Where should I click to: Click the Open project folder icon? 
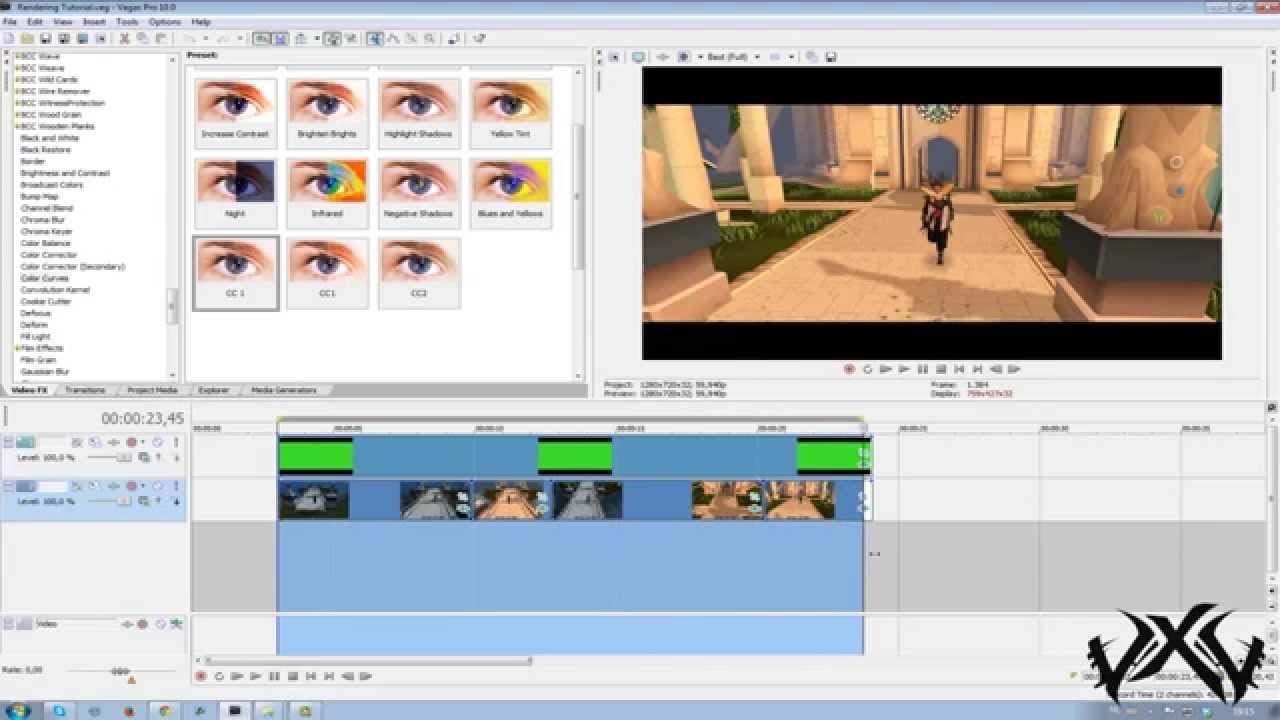(28, 39)
